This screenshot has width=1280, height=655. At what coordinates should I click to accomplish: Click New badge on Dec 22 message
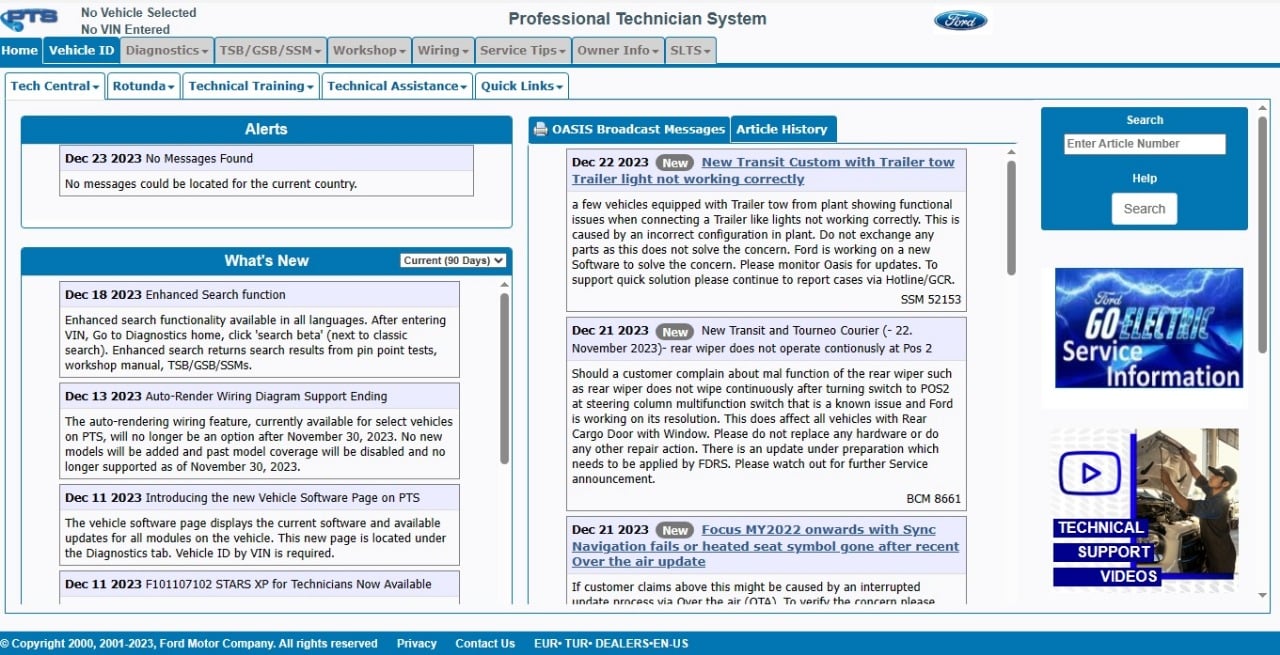675,163
